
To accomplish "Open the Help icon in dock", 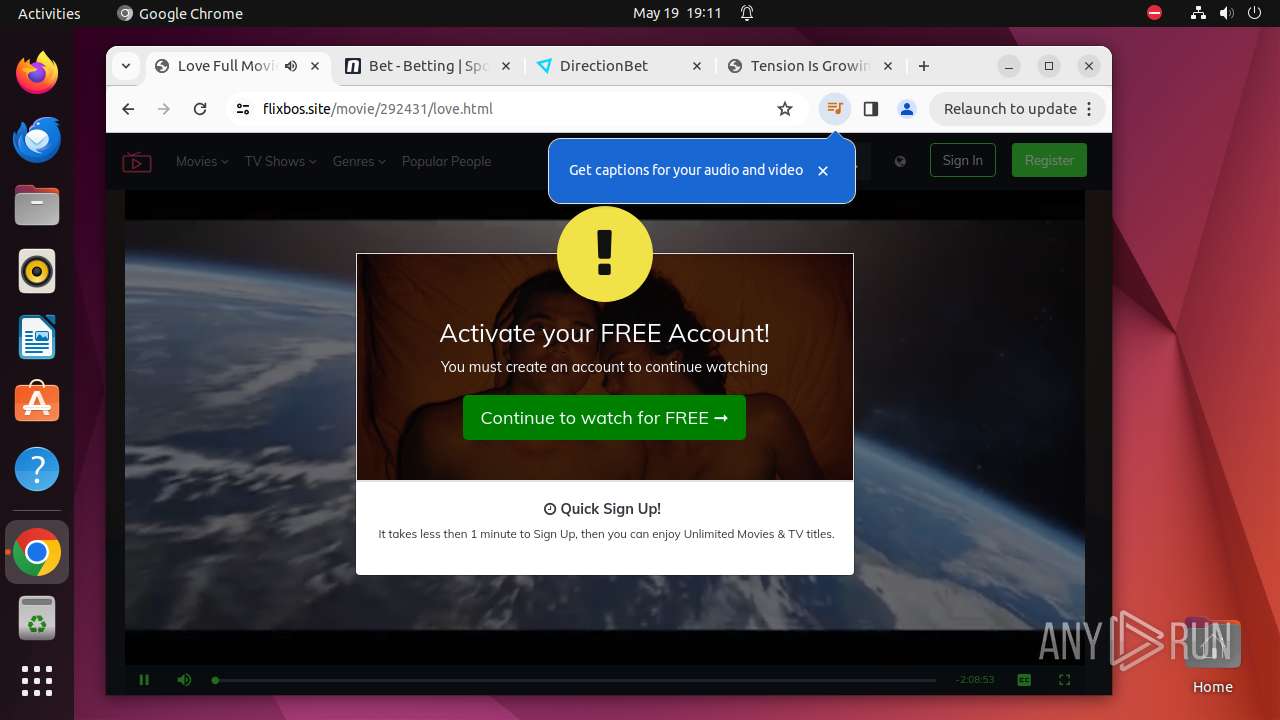I will 37,469.
